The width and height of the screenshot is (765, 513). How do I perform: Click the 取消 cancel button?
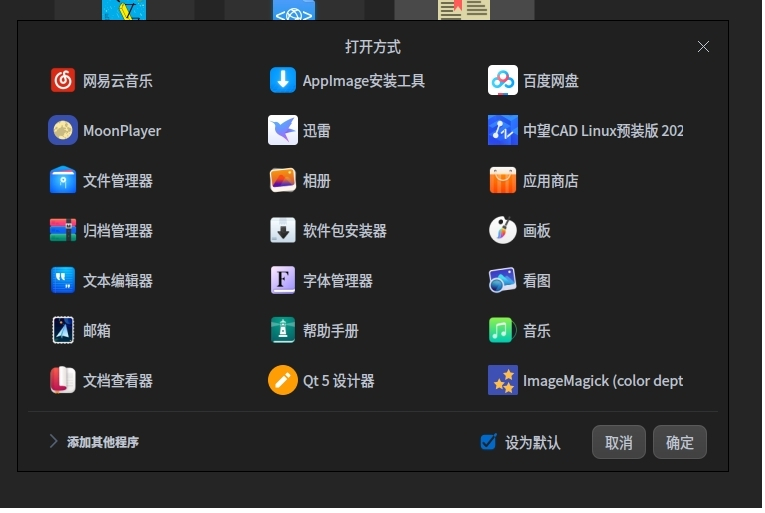click(x=619, y=443)
